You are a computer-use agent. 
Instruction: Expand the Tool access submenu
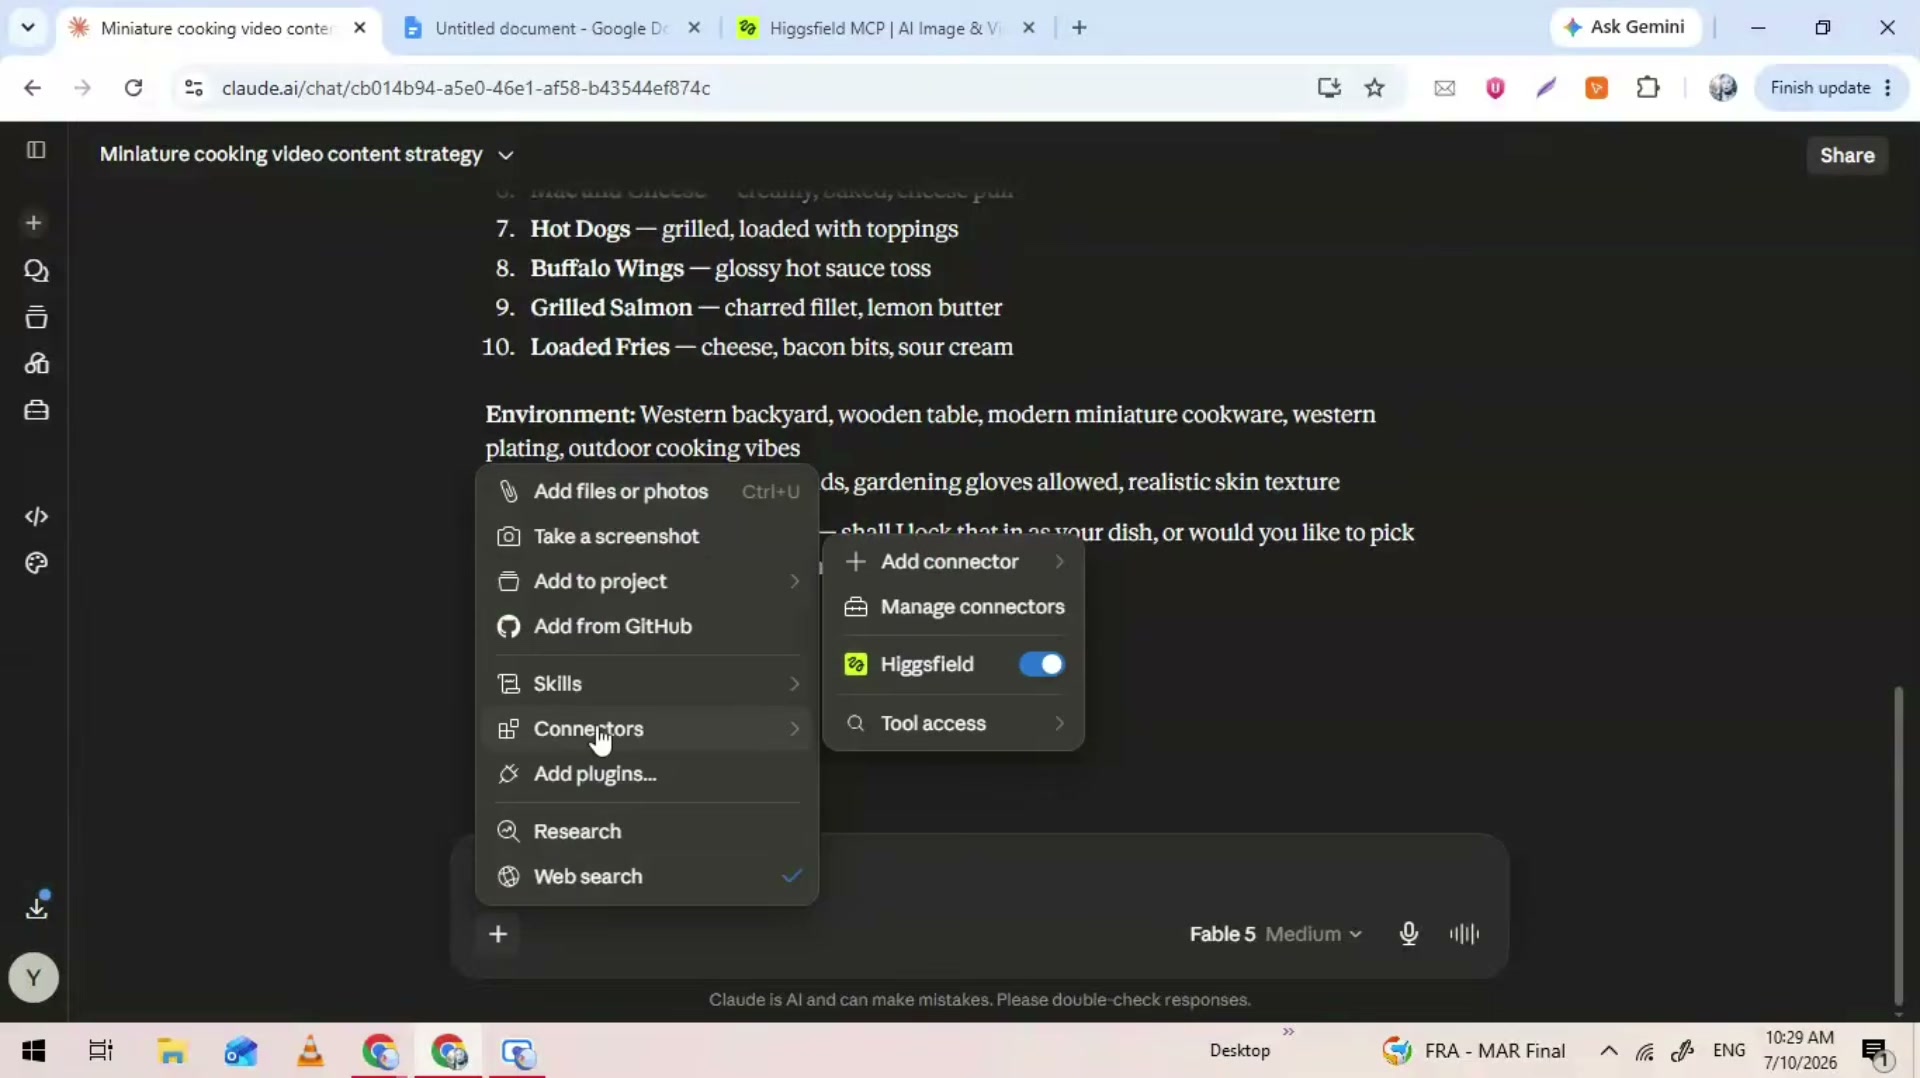954,723
